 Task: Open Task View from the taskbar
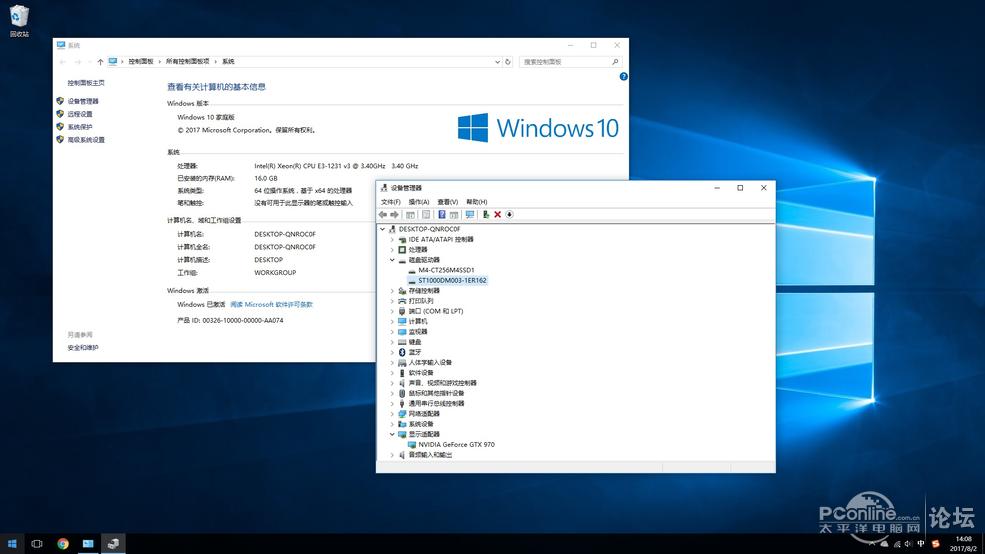pyautogui.click(x=36, y=544)
